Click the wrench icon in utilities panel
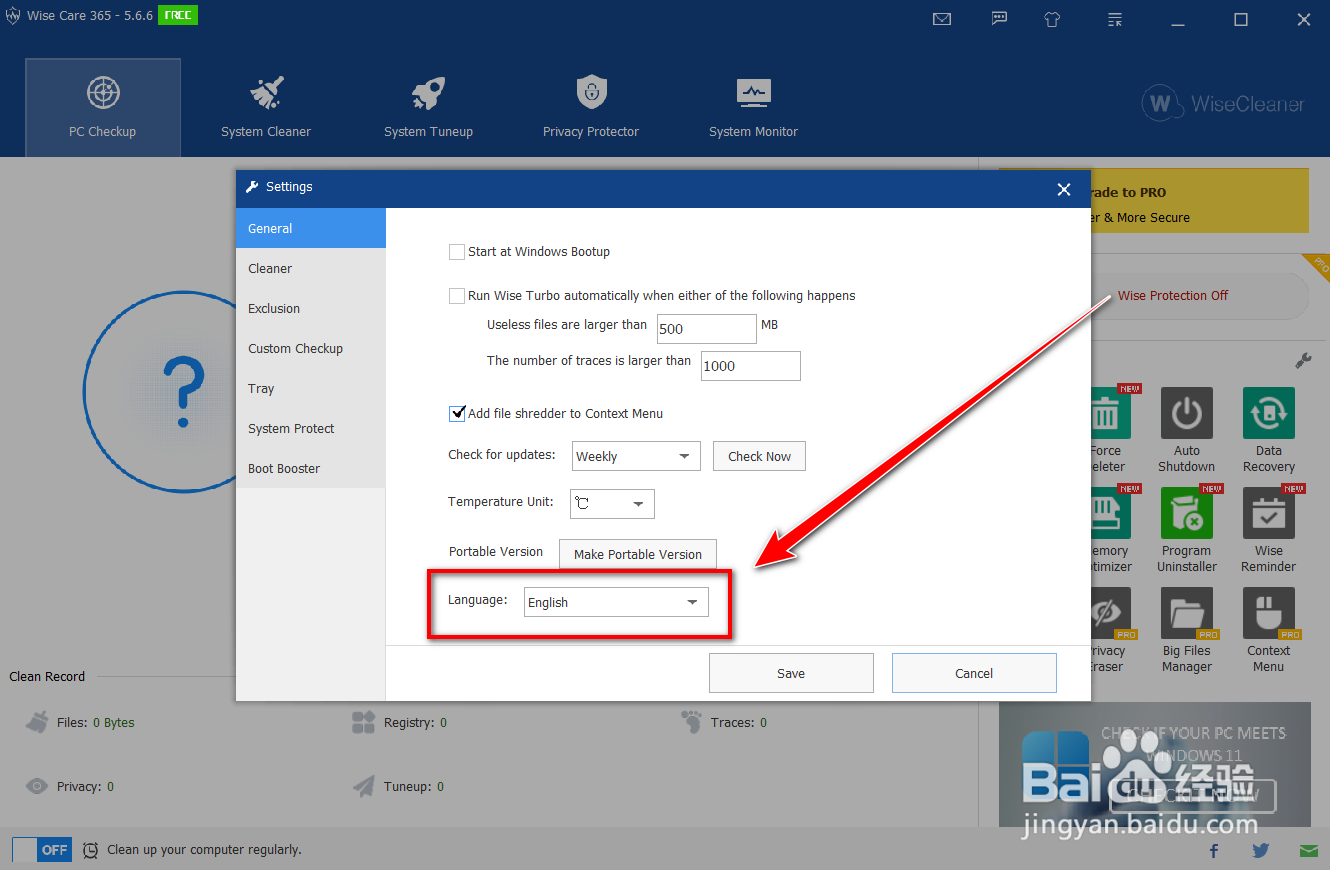 coord(1303,360)
